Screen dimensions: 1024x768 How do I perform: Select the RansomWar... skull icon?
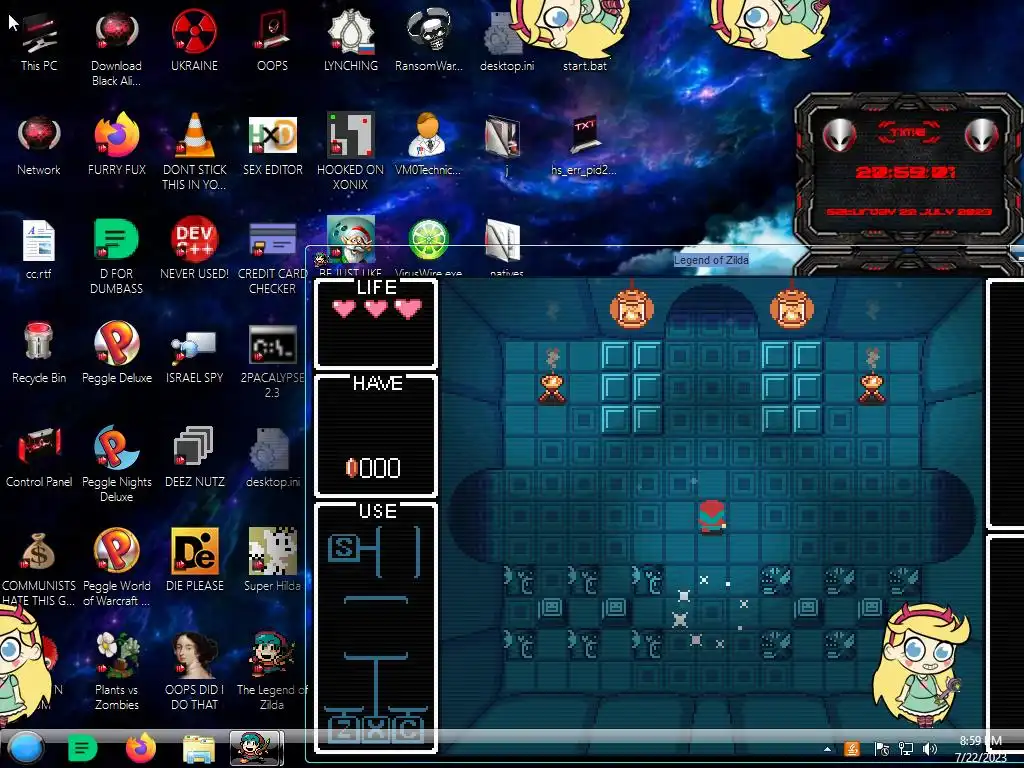(428, 39)
